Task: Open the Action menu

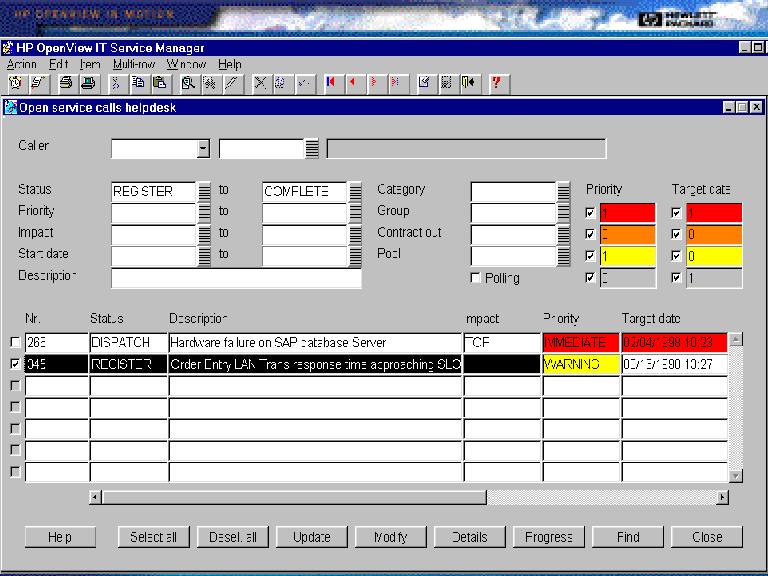Action: point(21,64)
